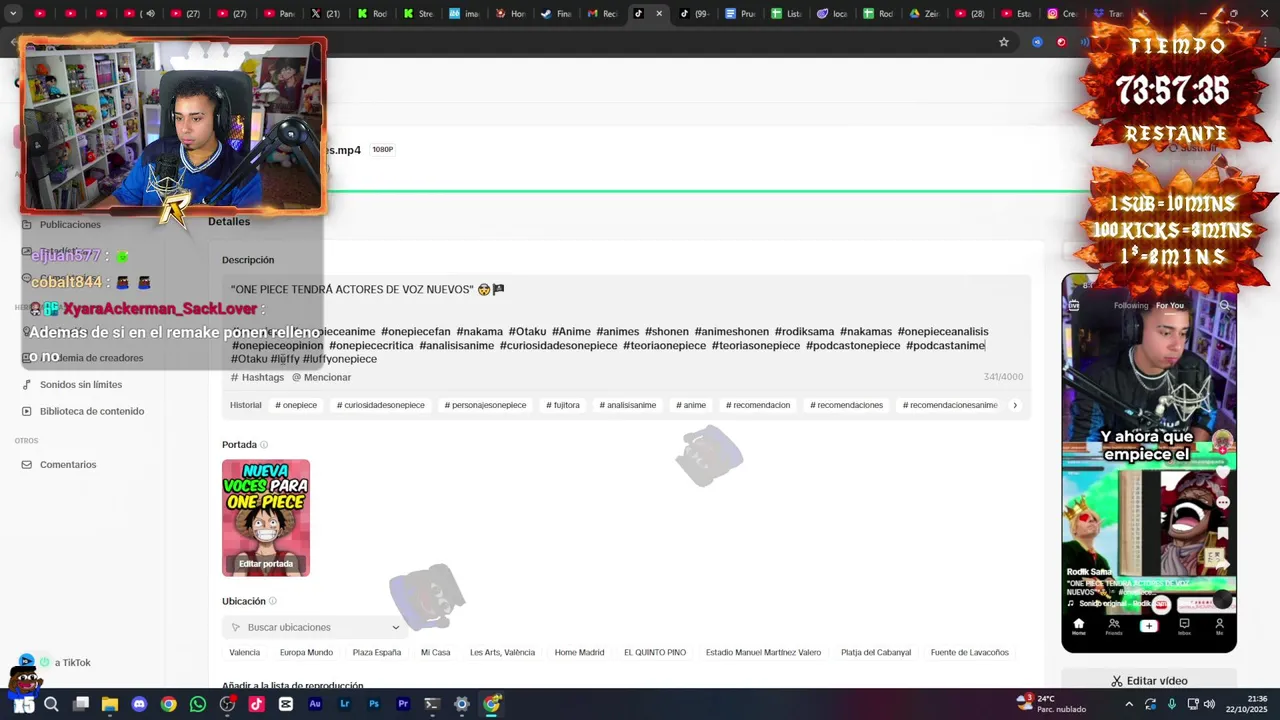Tap Home in the phone preview navigation
Screen dimensions: 1280x720
[1078, 626]
